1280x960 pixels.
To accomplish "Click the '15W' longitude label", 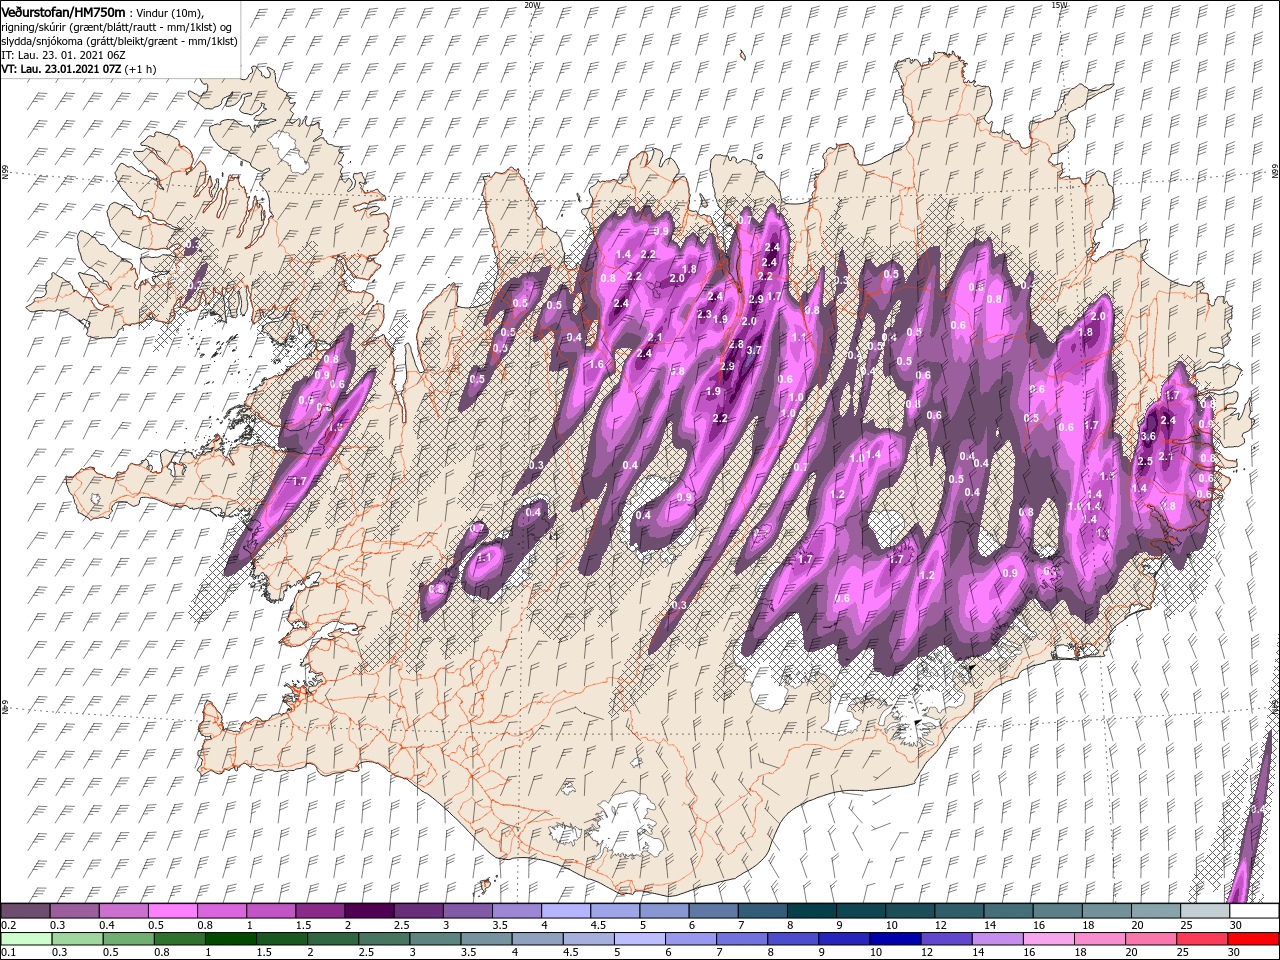I will [1059, 5].
